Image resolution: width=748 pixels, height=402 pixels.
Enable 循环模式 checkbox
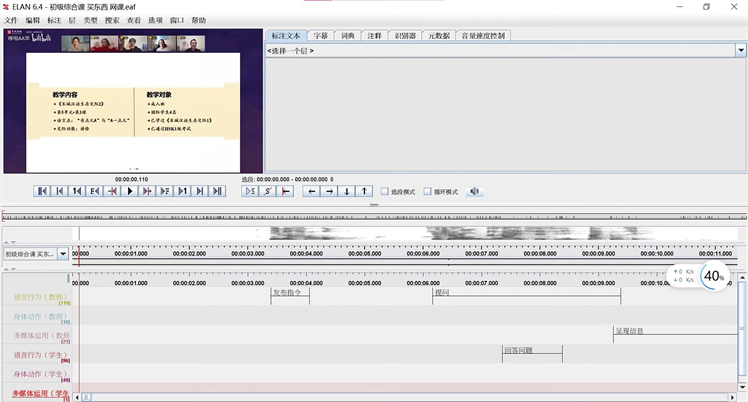click(x=428, y=191)
